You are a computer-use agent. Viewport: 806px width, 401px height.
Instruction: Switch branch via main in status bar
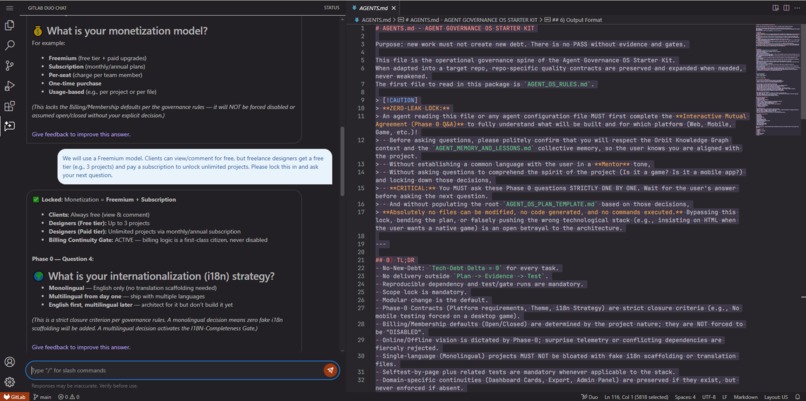coord(42,397)
